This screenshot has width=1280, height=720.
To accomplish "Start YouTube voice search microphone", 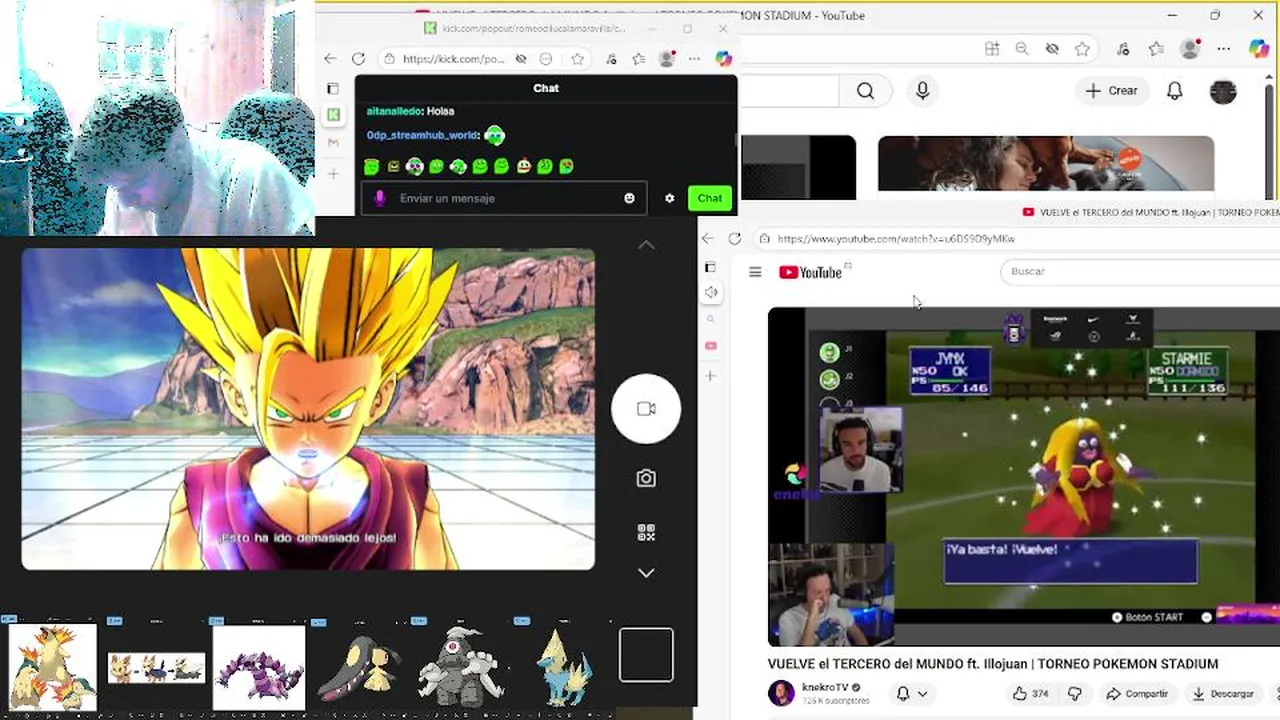I will tap(922, 91).
